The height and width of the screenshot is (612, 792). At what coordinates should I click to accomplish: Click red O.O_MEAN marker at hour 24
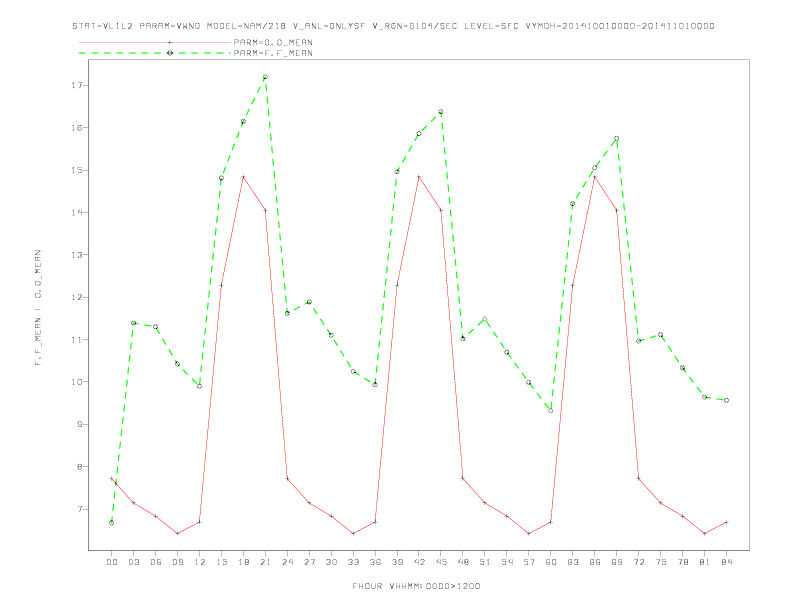point(287,478)
